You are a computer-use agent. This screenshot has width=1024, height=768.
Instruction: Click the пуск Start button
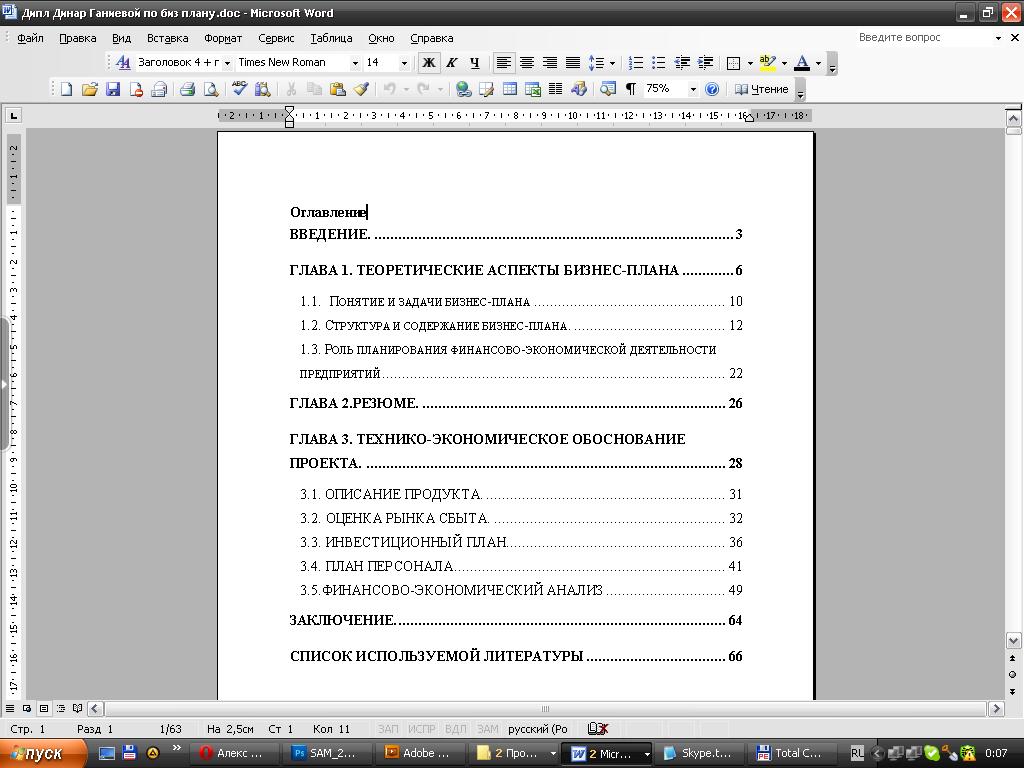click(43, 753)
